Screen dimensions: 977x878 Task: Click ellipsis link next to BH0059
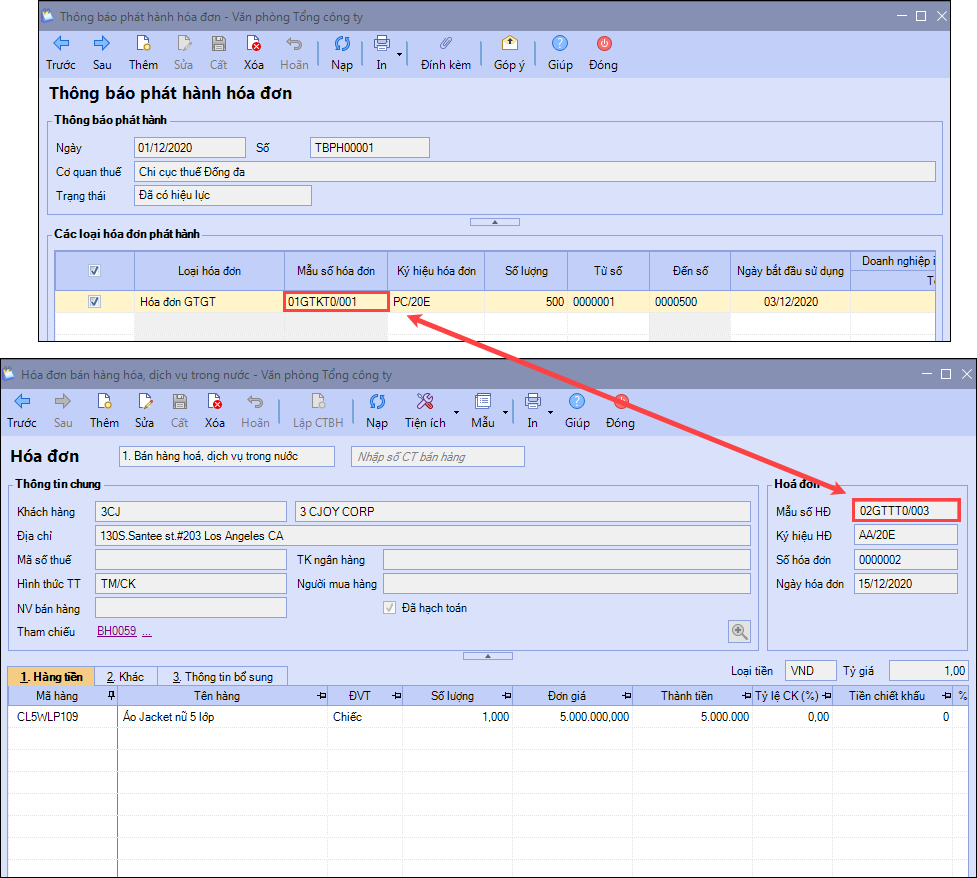point(147,632)
